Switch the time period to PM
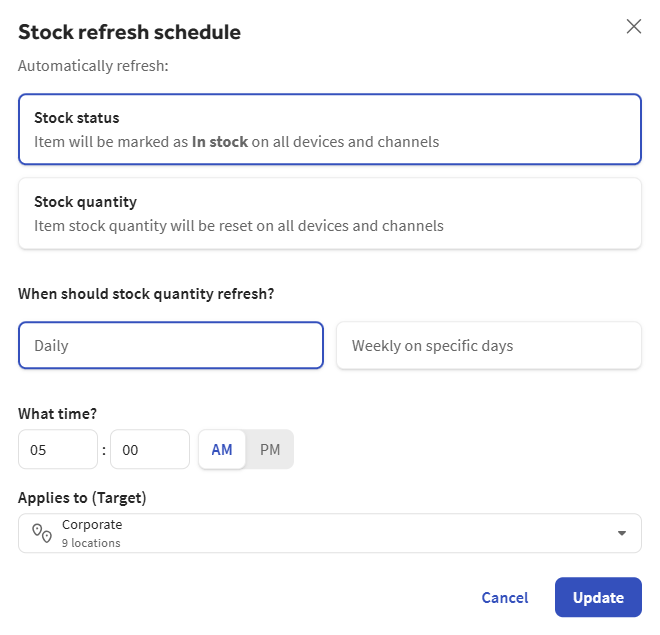Viewport: 660px width, 635px height. tap(270, 450)
